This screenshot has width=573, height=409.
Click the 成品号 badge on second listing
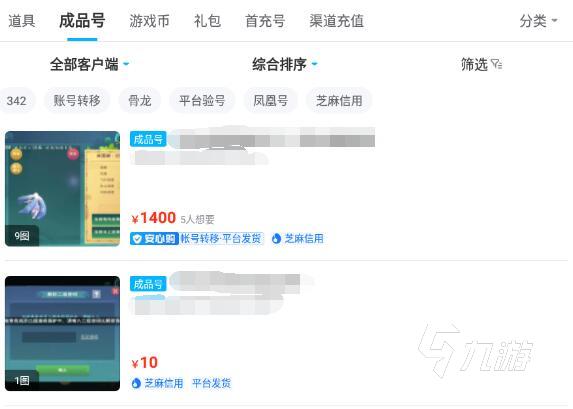(x=148, y=284)
